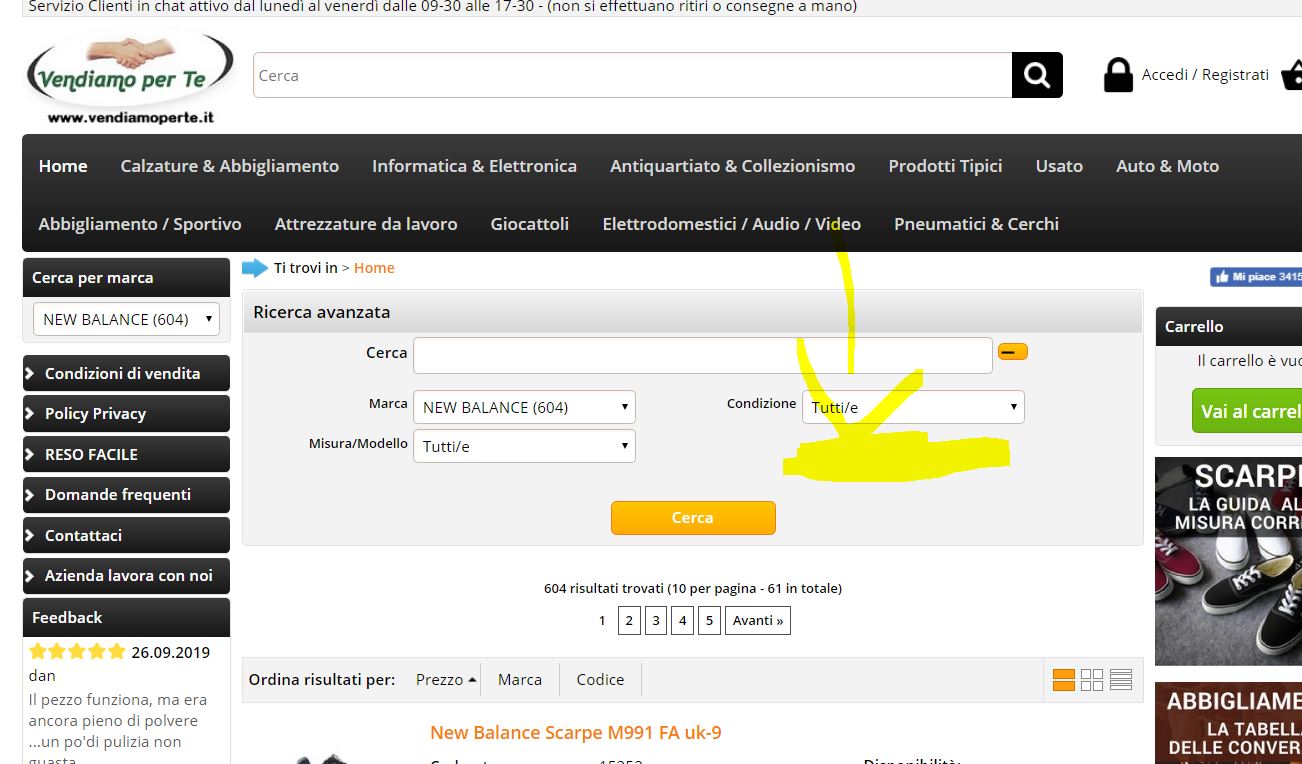Click Home breadcrumb link

click(374, 268)
